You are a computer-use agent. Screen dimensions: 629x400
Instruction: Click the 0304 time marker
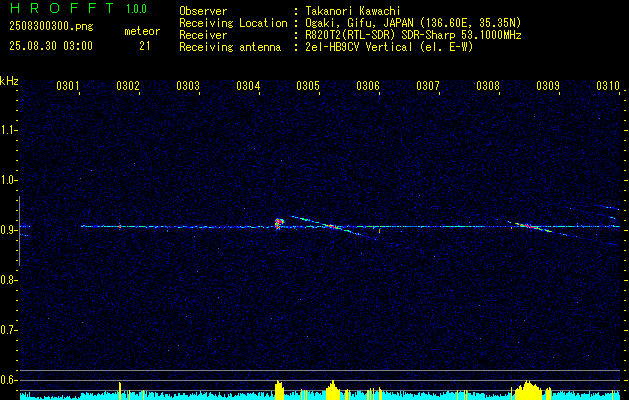[248, 85]
